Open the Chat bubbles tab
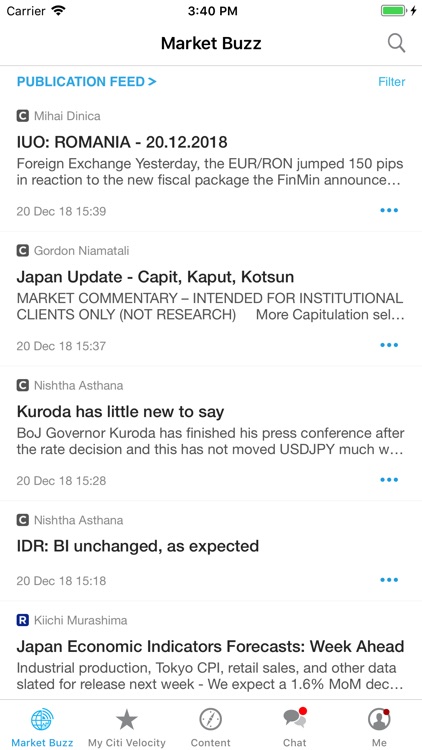Screen dimensions: 422x750 point(295,726)
